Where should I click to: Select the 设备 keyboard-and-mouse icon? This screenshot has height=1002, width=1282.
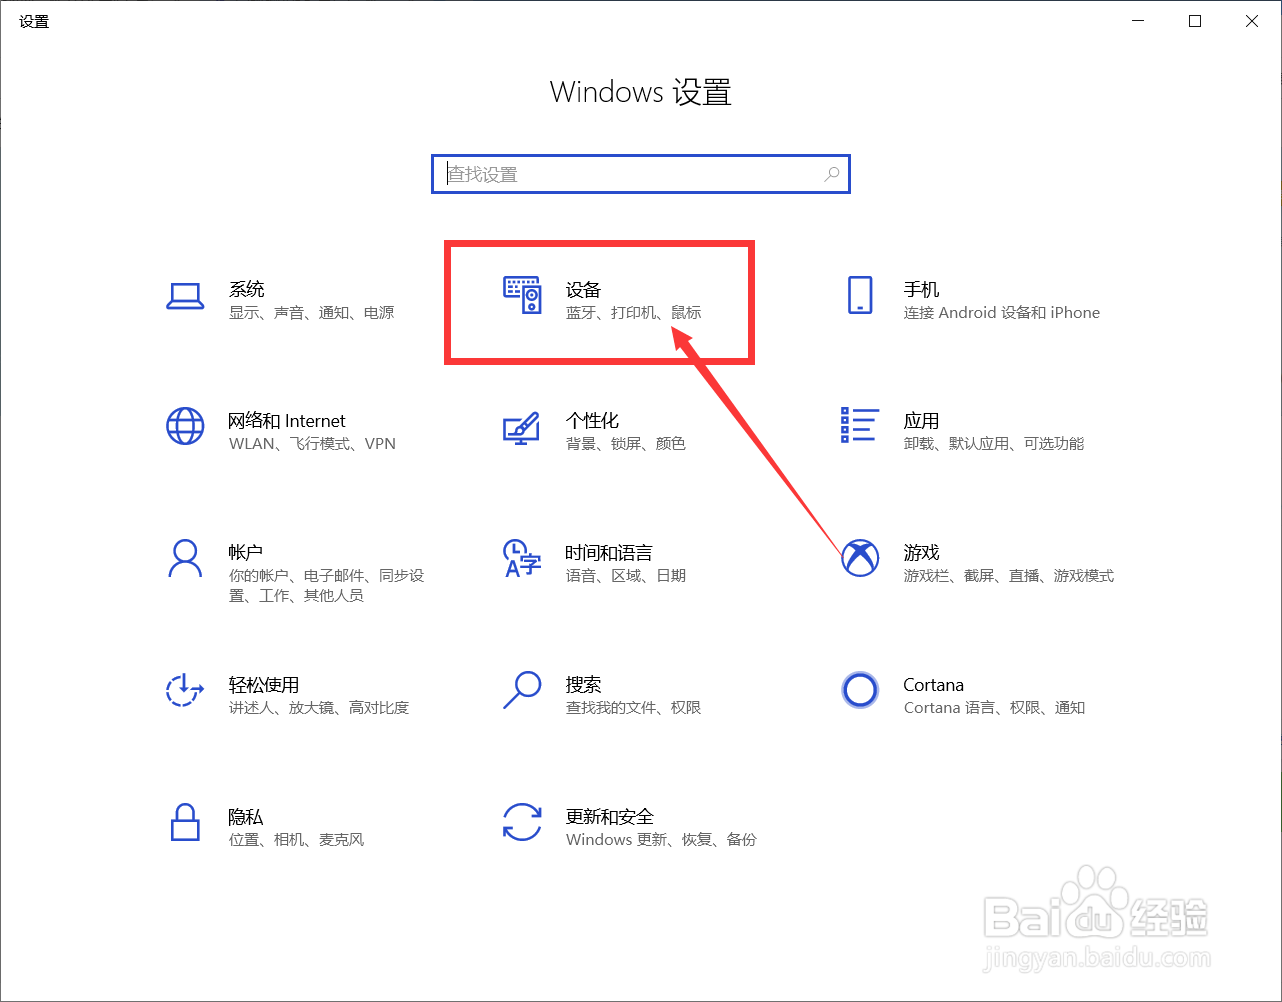click(x=521, y=297)
